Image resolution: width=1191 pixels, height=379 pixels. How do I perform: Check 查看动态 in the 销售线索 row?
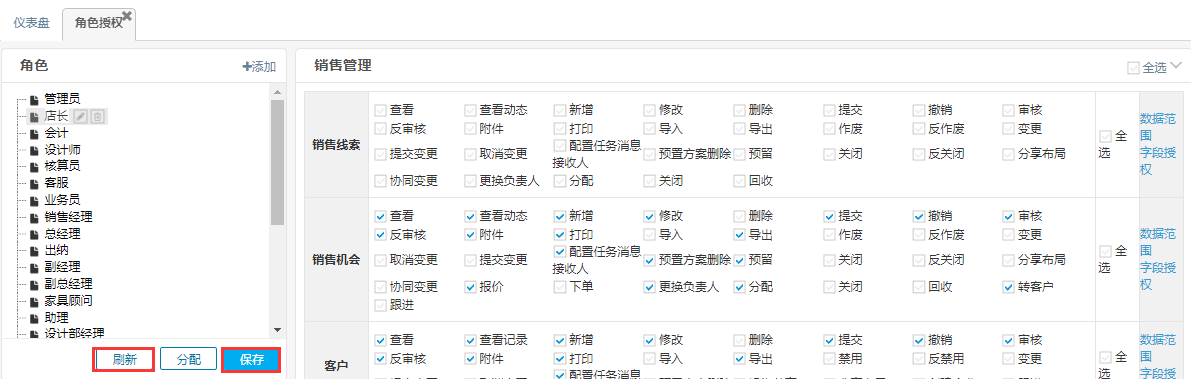point(470,111)
